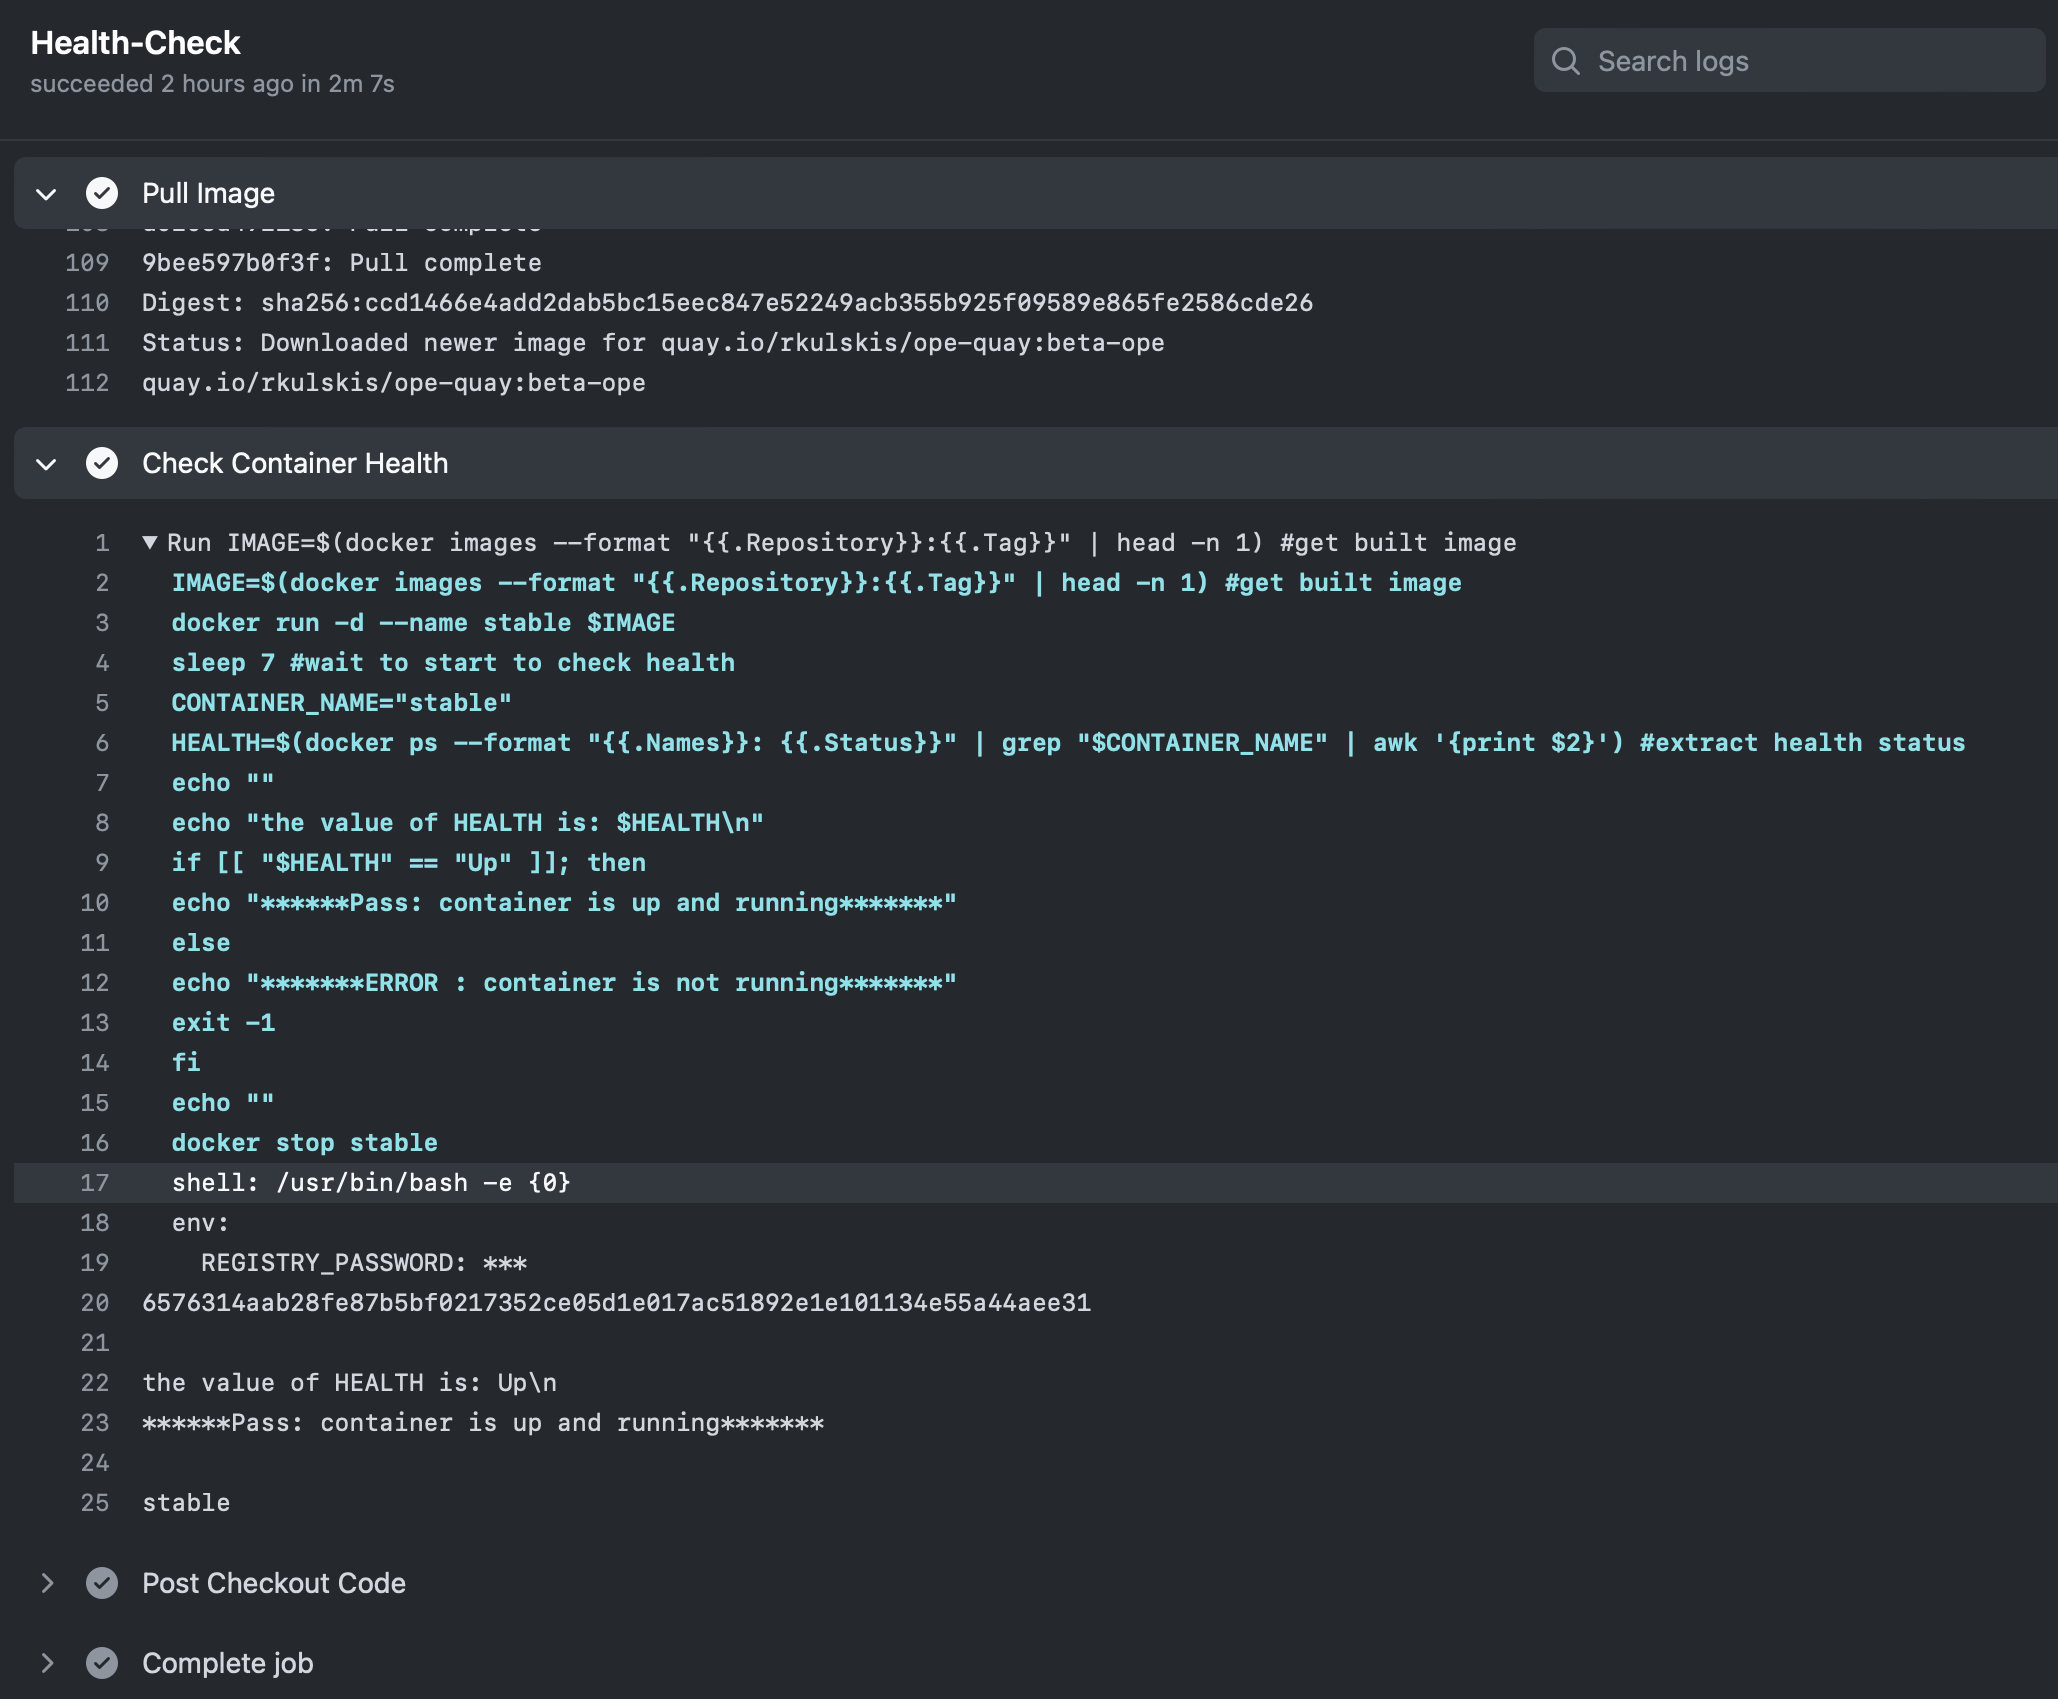Click the Post Checkout Code title
2058x1699 pixels.
click(273, 1583)
